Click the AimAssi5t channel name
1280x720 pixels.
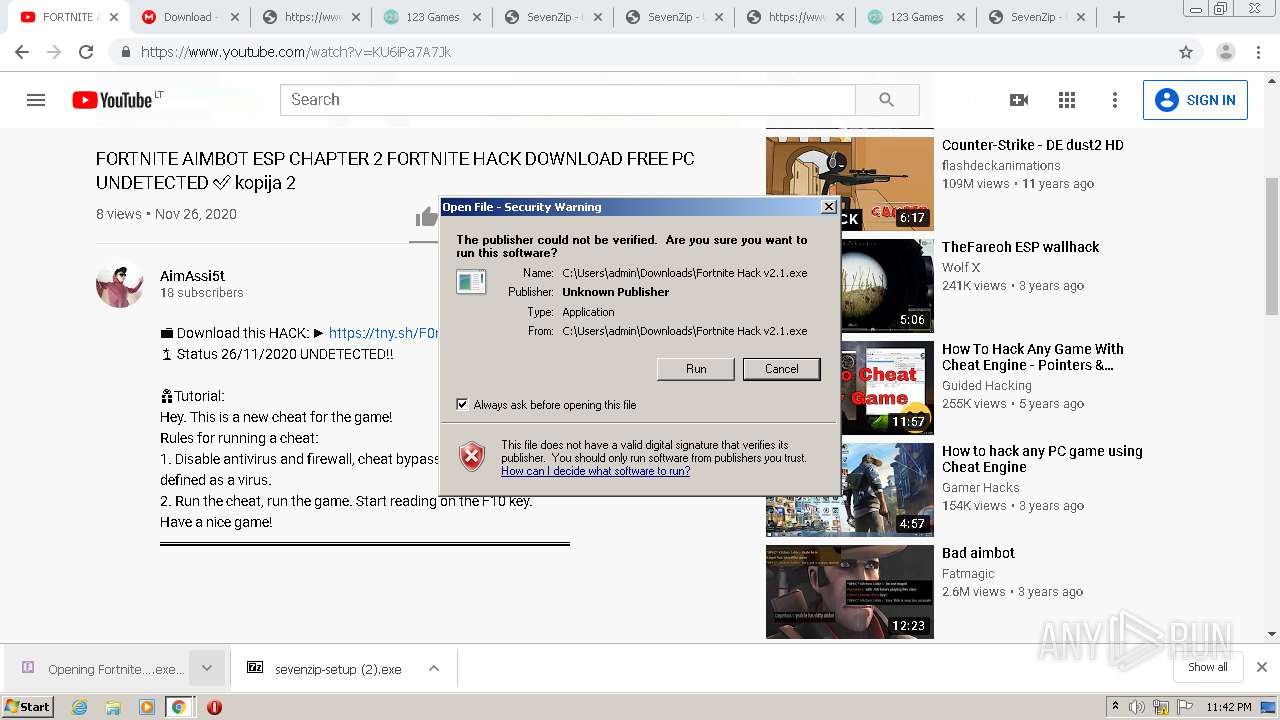click(192, 276)
